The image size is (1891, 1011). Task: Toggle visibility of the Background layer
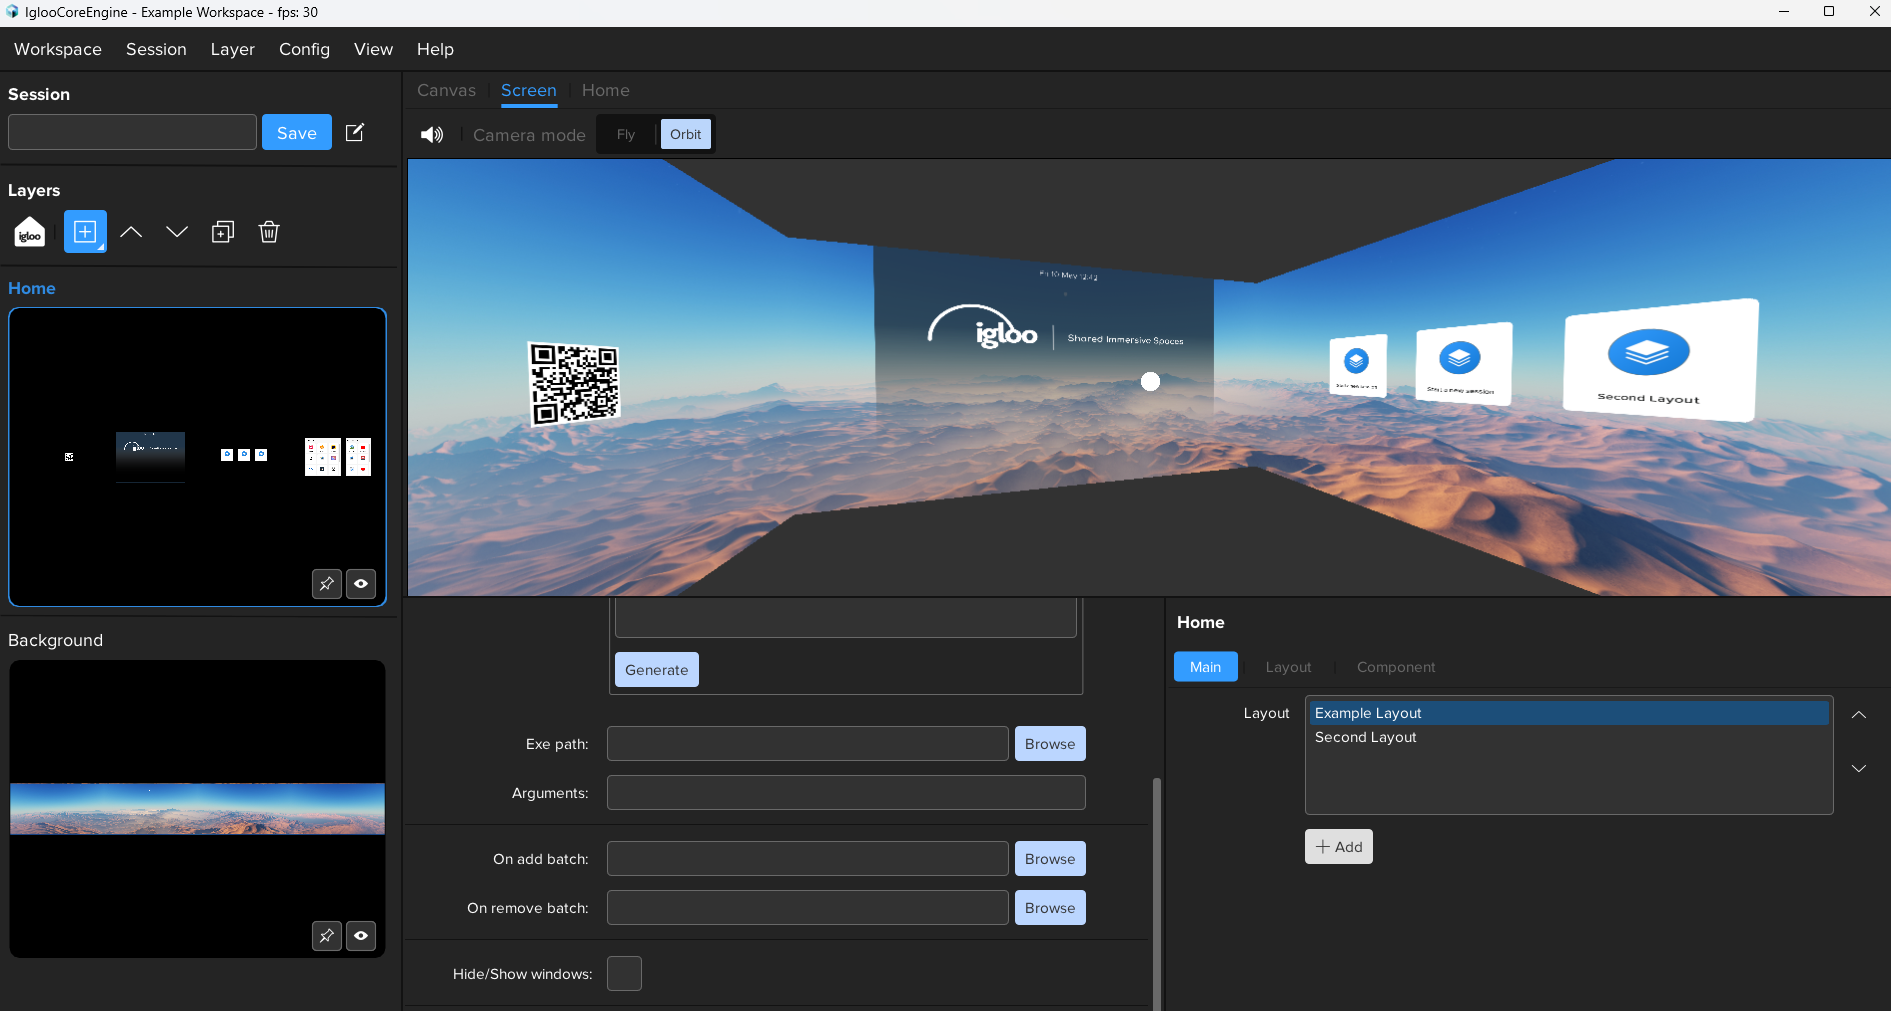[361, 936]
